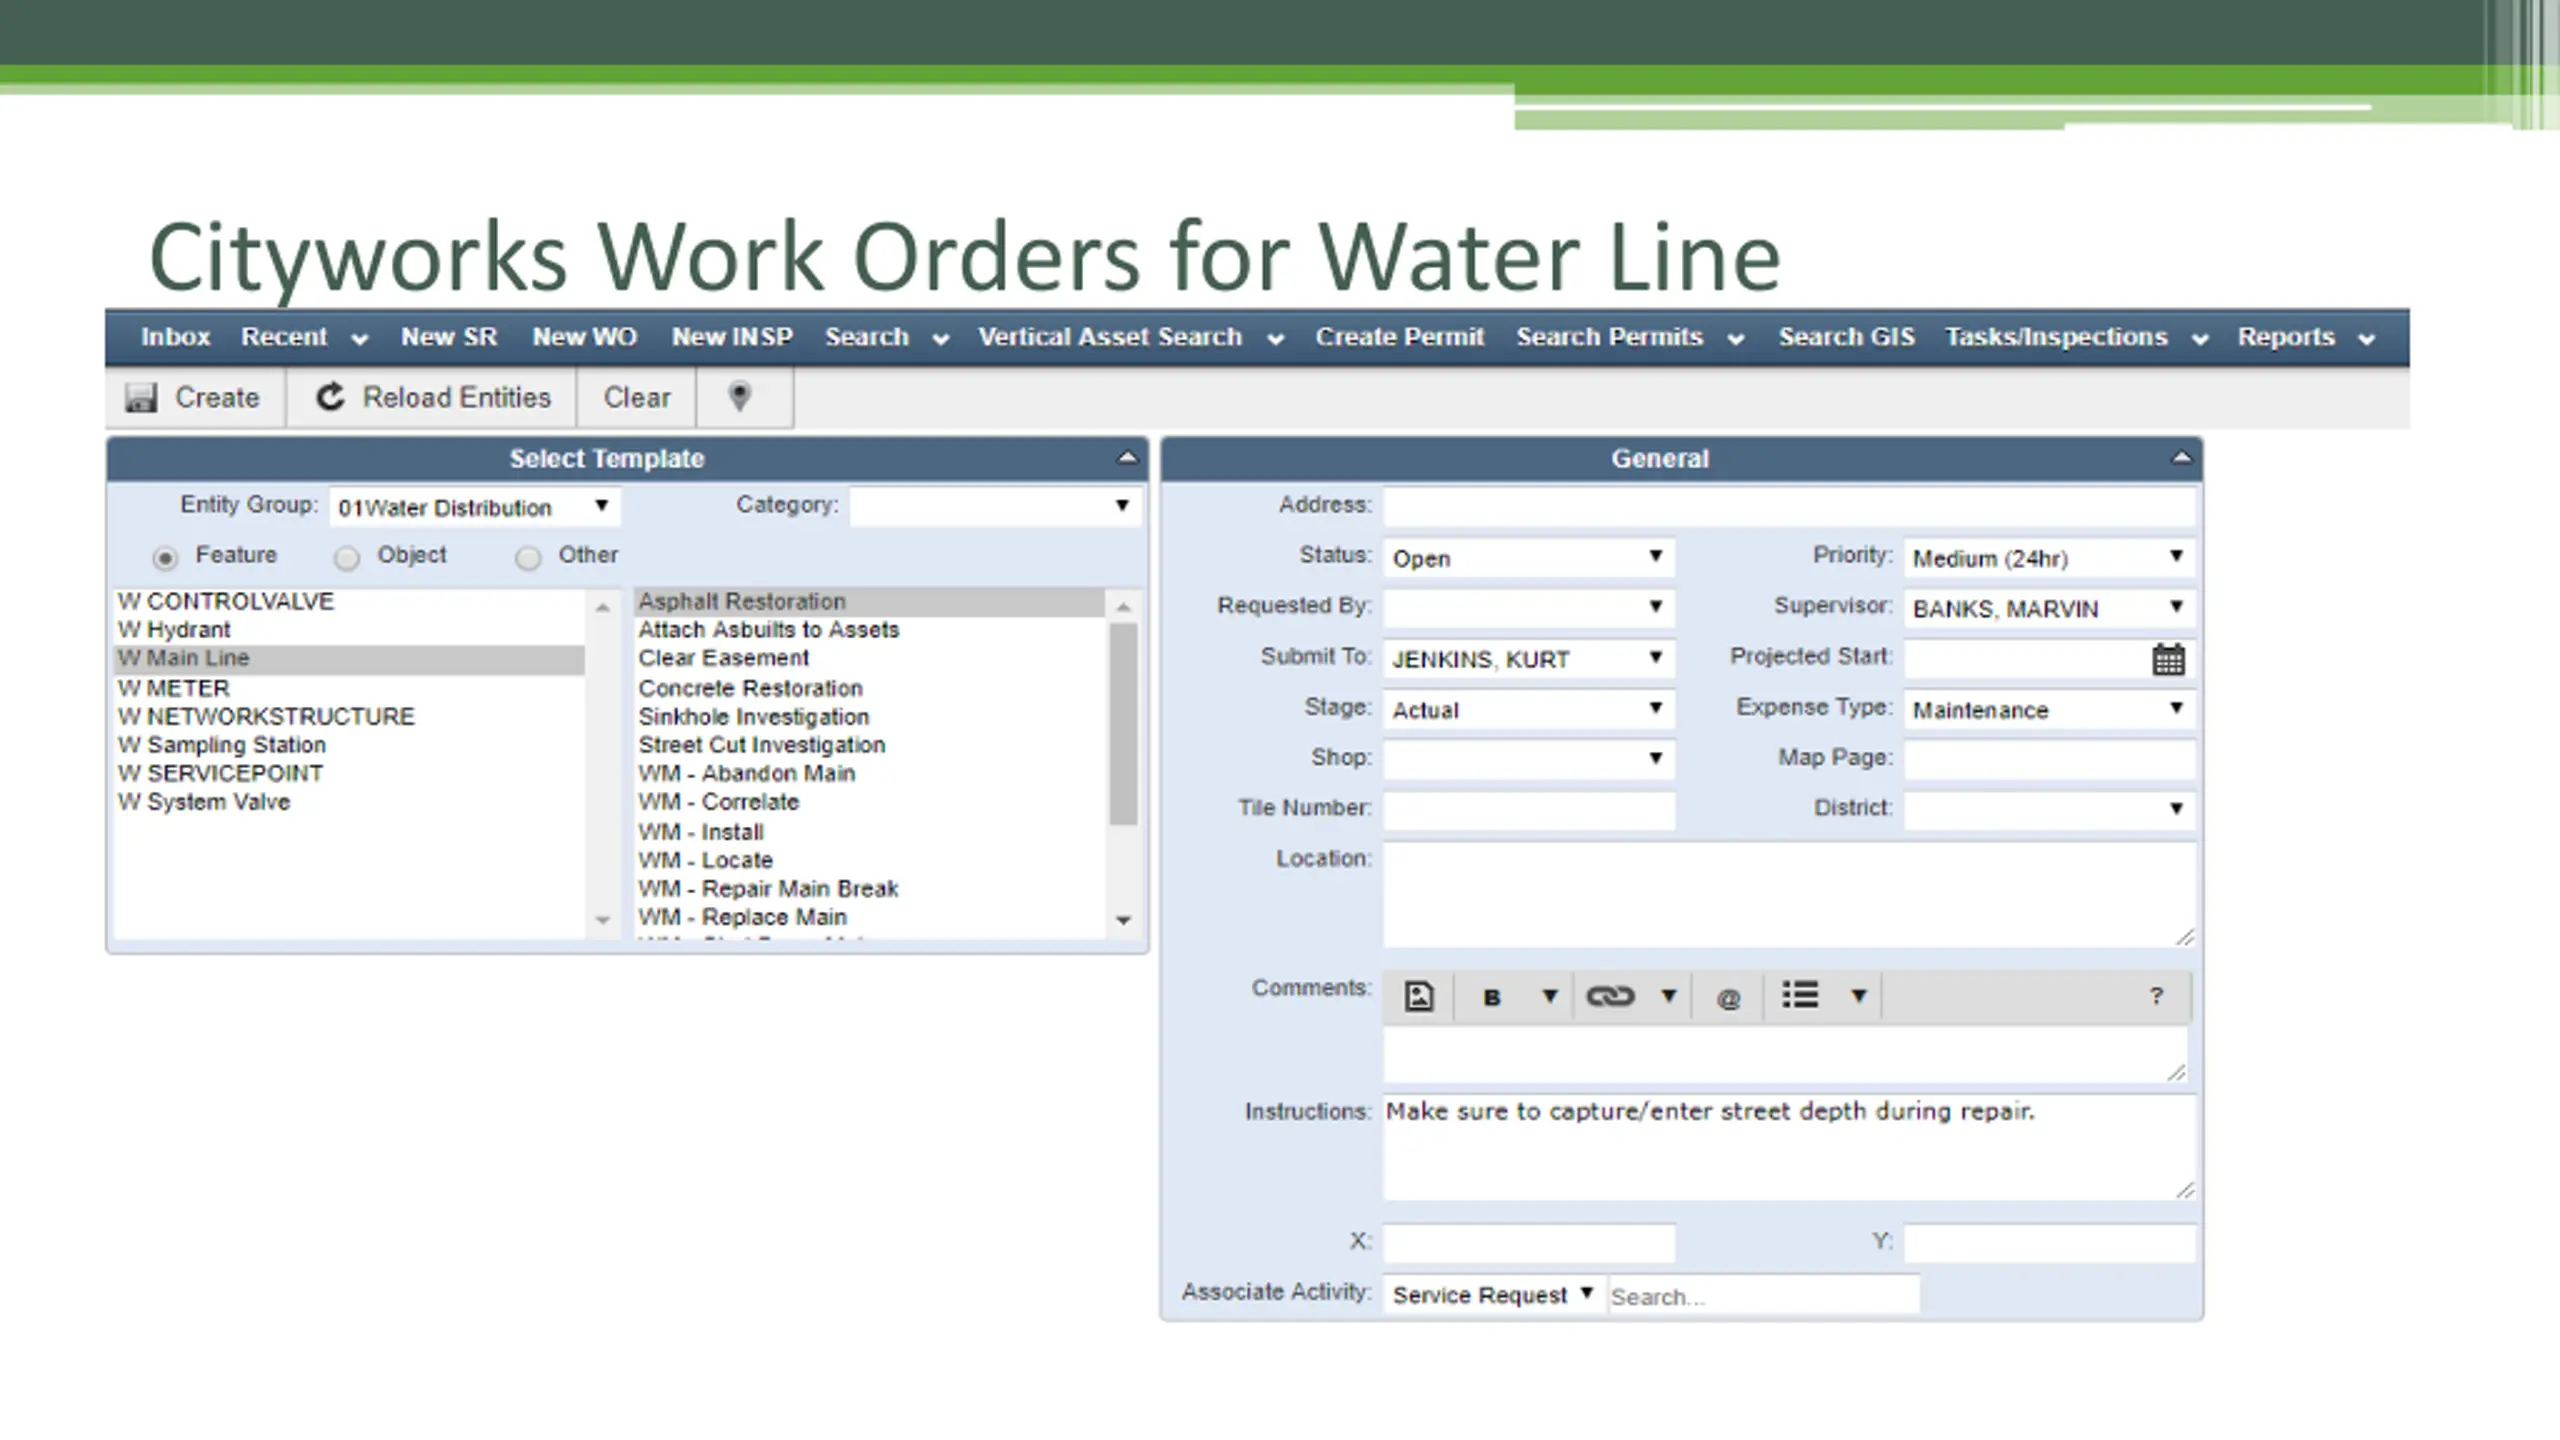Open the Supervisor dropdown

[x=2049, y=607]
